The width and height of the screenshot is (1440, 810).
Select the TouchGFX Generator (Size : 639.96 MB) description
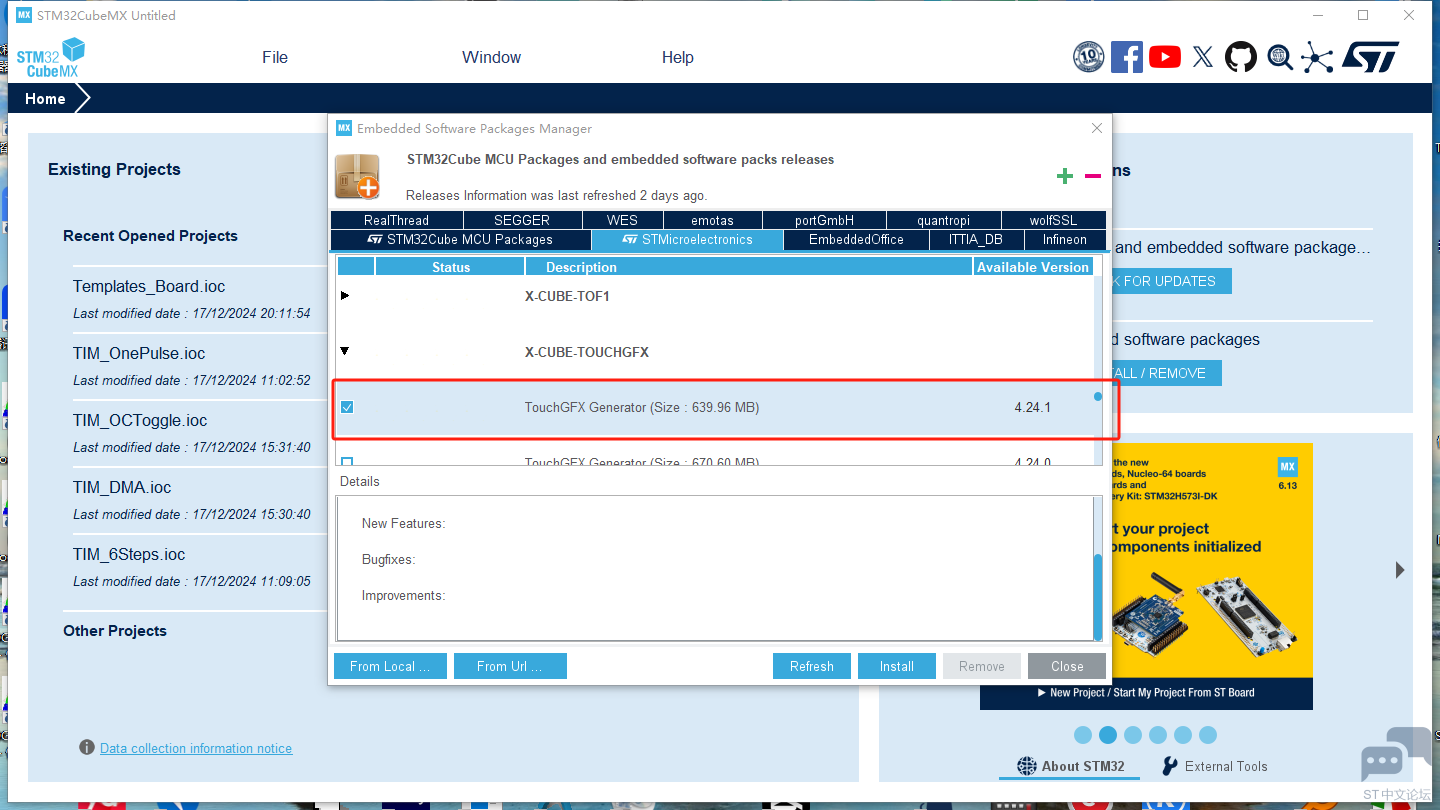coord(642,407)
